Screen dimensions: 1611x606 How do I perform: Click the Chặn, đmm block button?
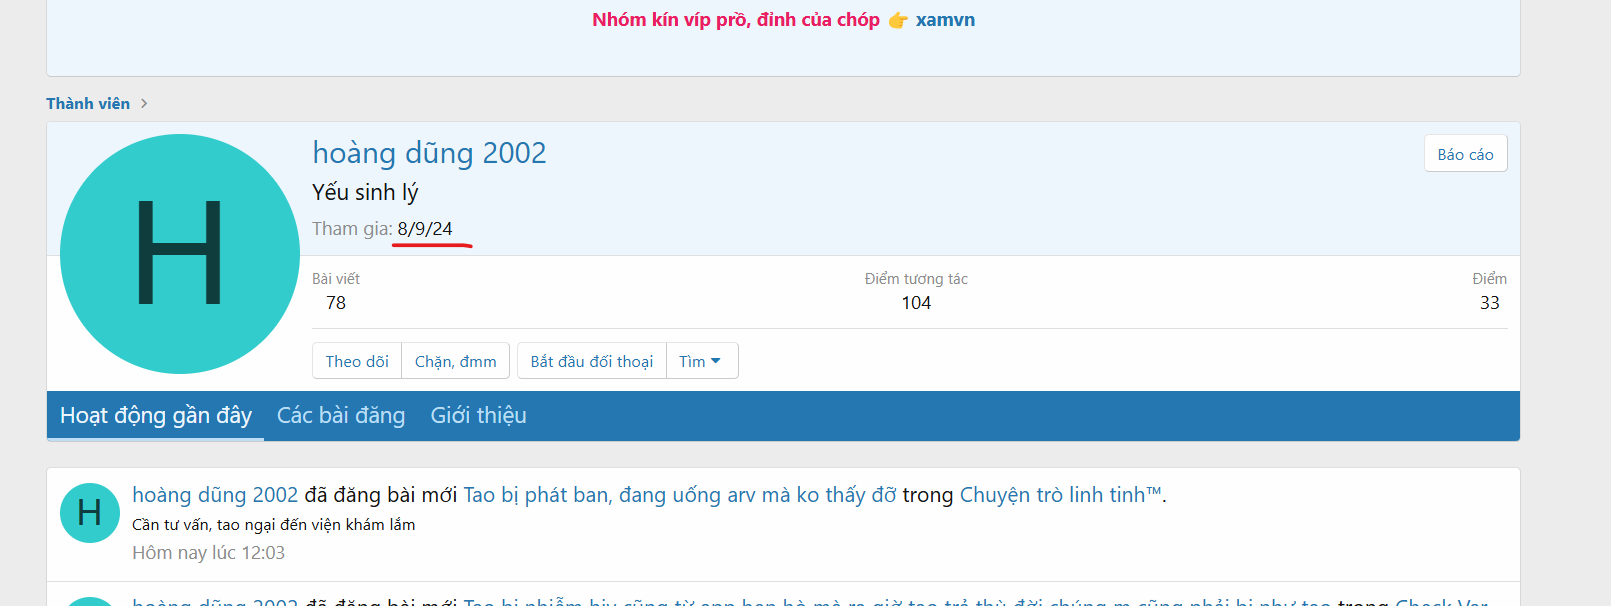pos(455,361)
